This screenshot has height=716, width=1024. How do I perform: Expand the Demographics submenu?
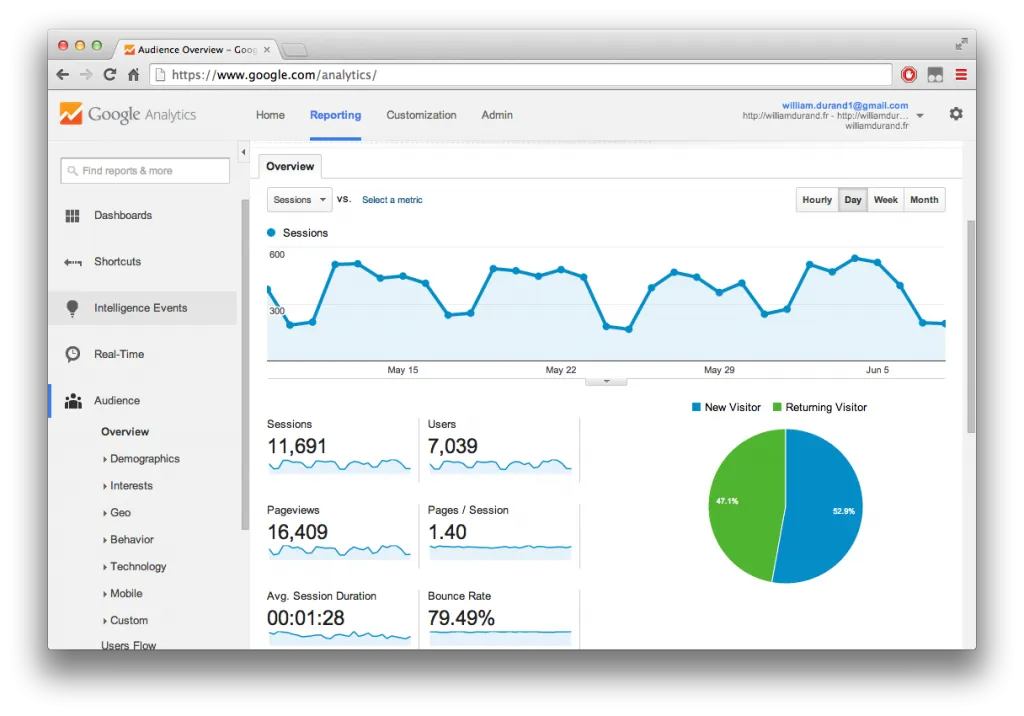(143, 458)
